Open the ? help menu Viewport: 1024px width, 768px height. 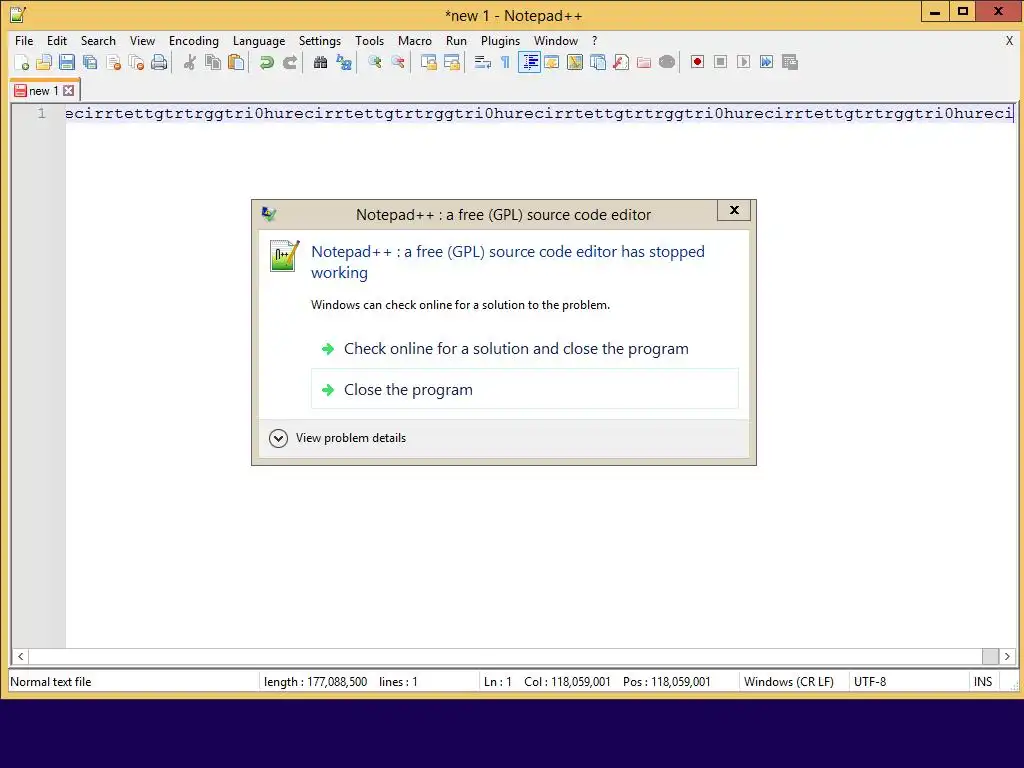pos(594,40)
